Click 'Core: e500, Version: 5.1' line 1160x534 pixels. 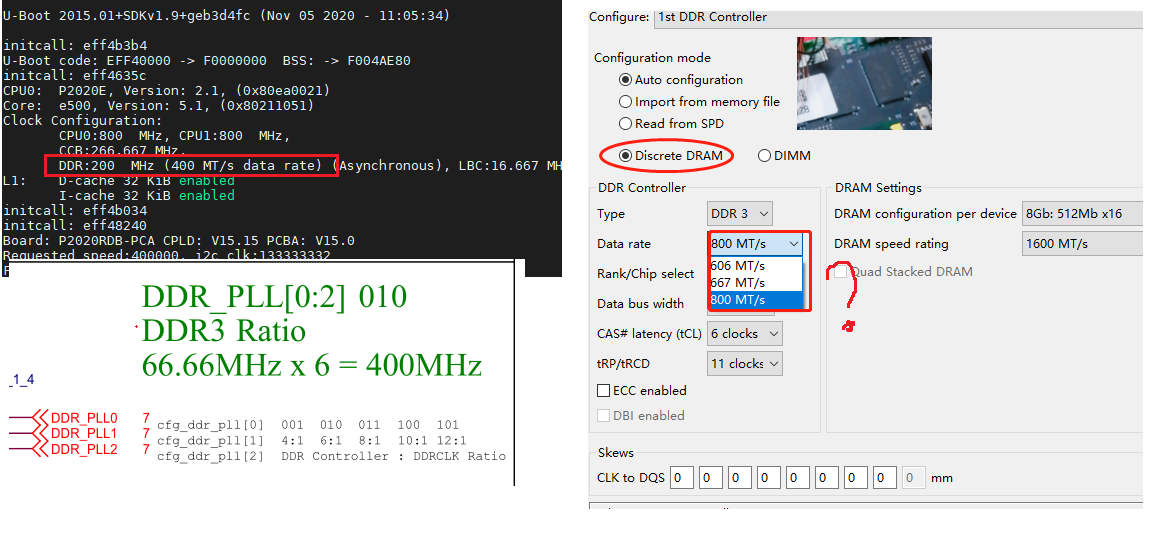[158, 106]
